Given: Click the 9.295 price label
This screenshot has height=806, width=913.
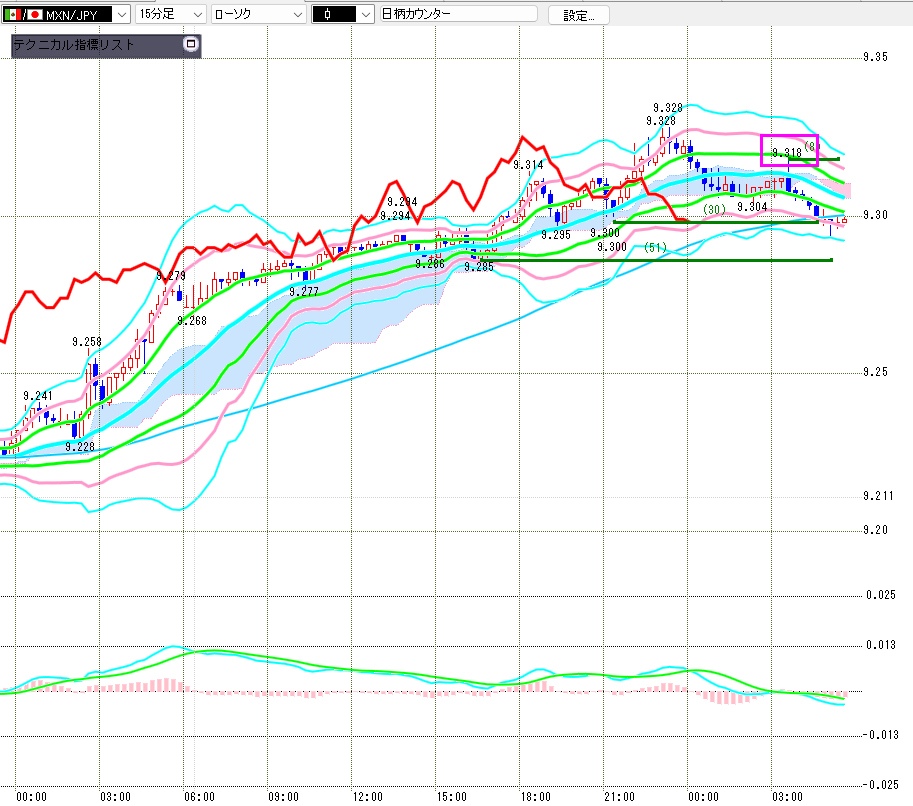Looking at the screenshot, I should tap(556, 235).
